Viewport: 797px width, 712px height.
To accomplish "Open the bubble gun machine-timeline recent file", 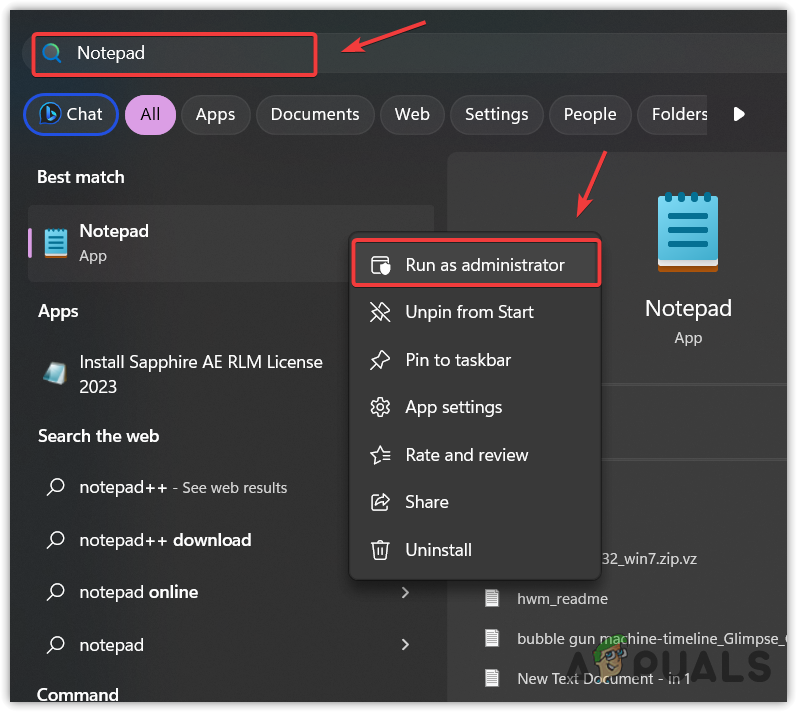I will point(652,639).
